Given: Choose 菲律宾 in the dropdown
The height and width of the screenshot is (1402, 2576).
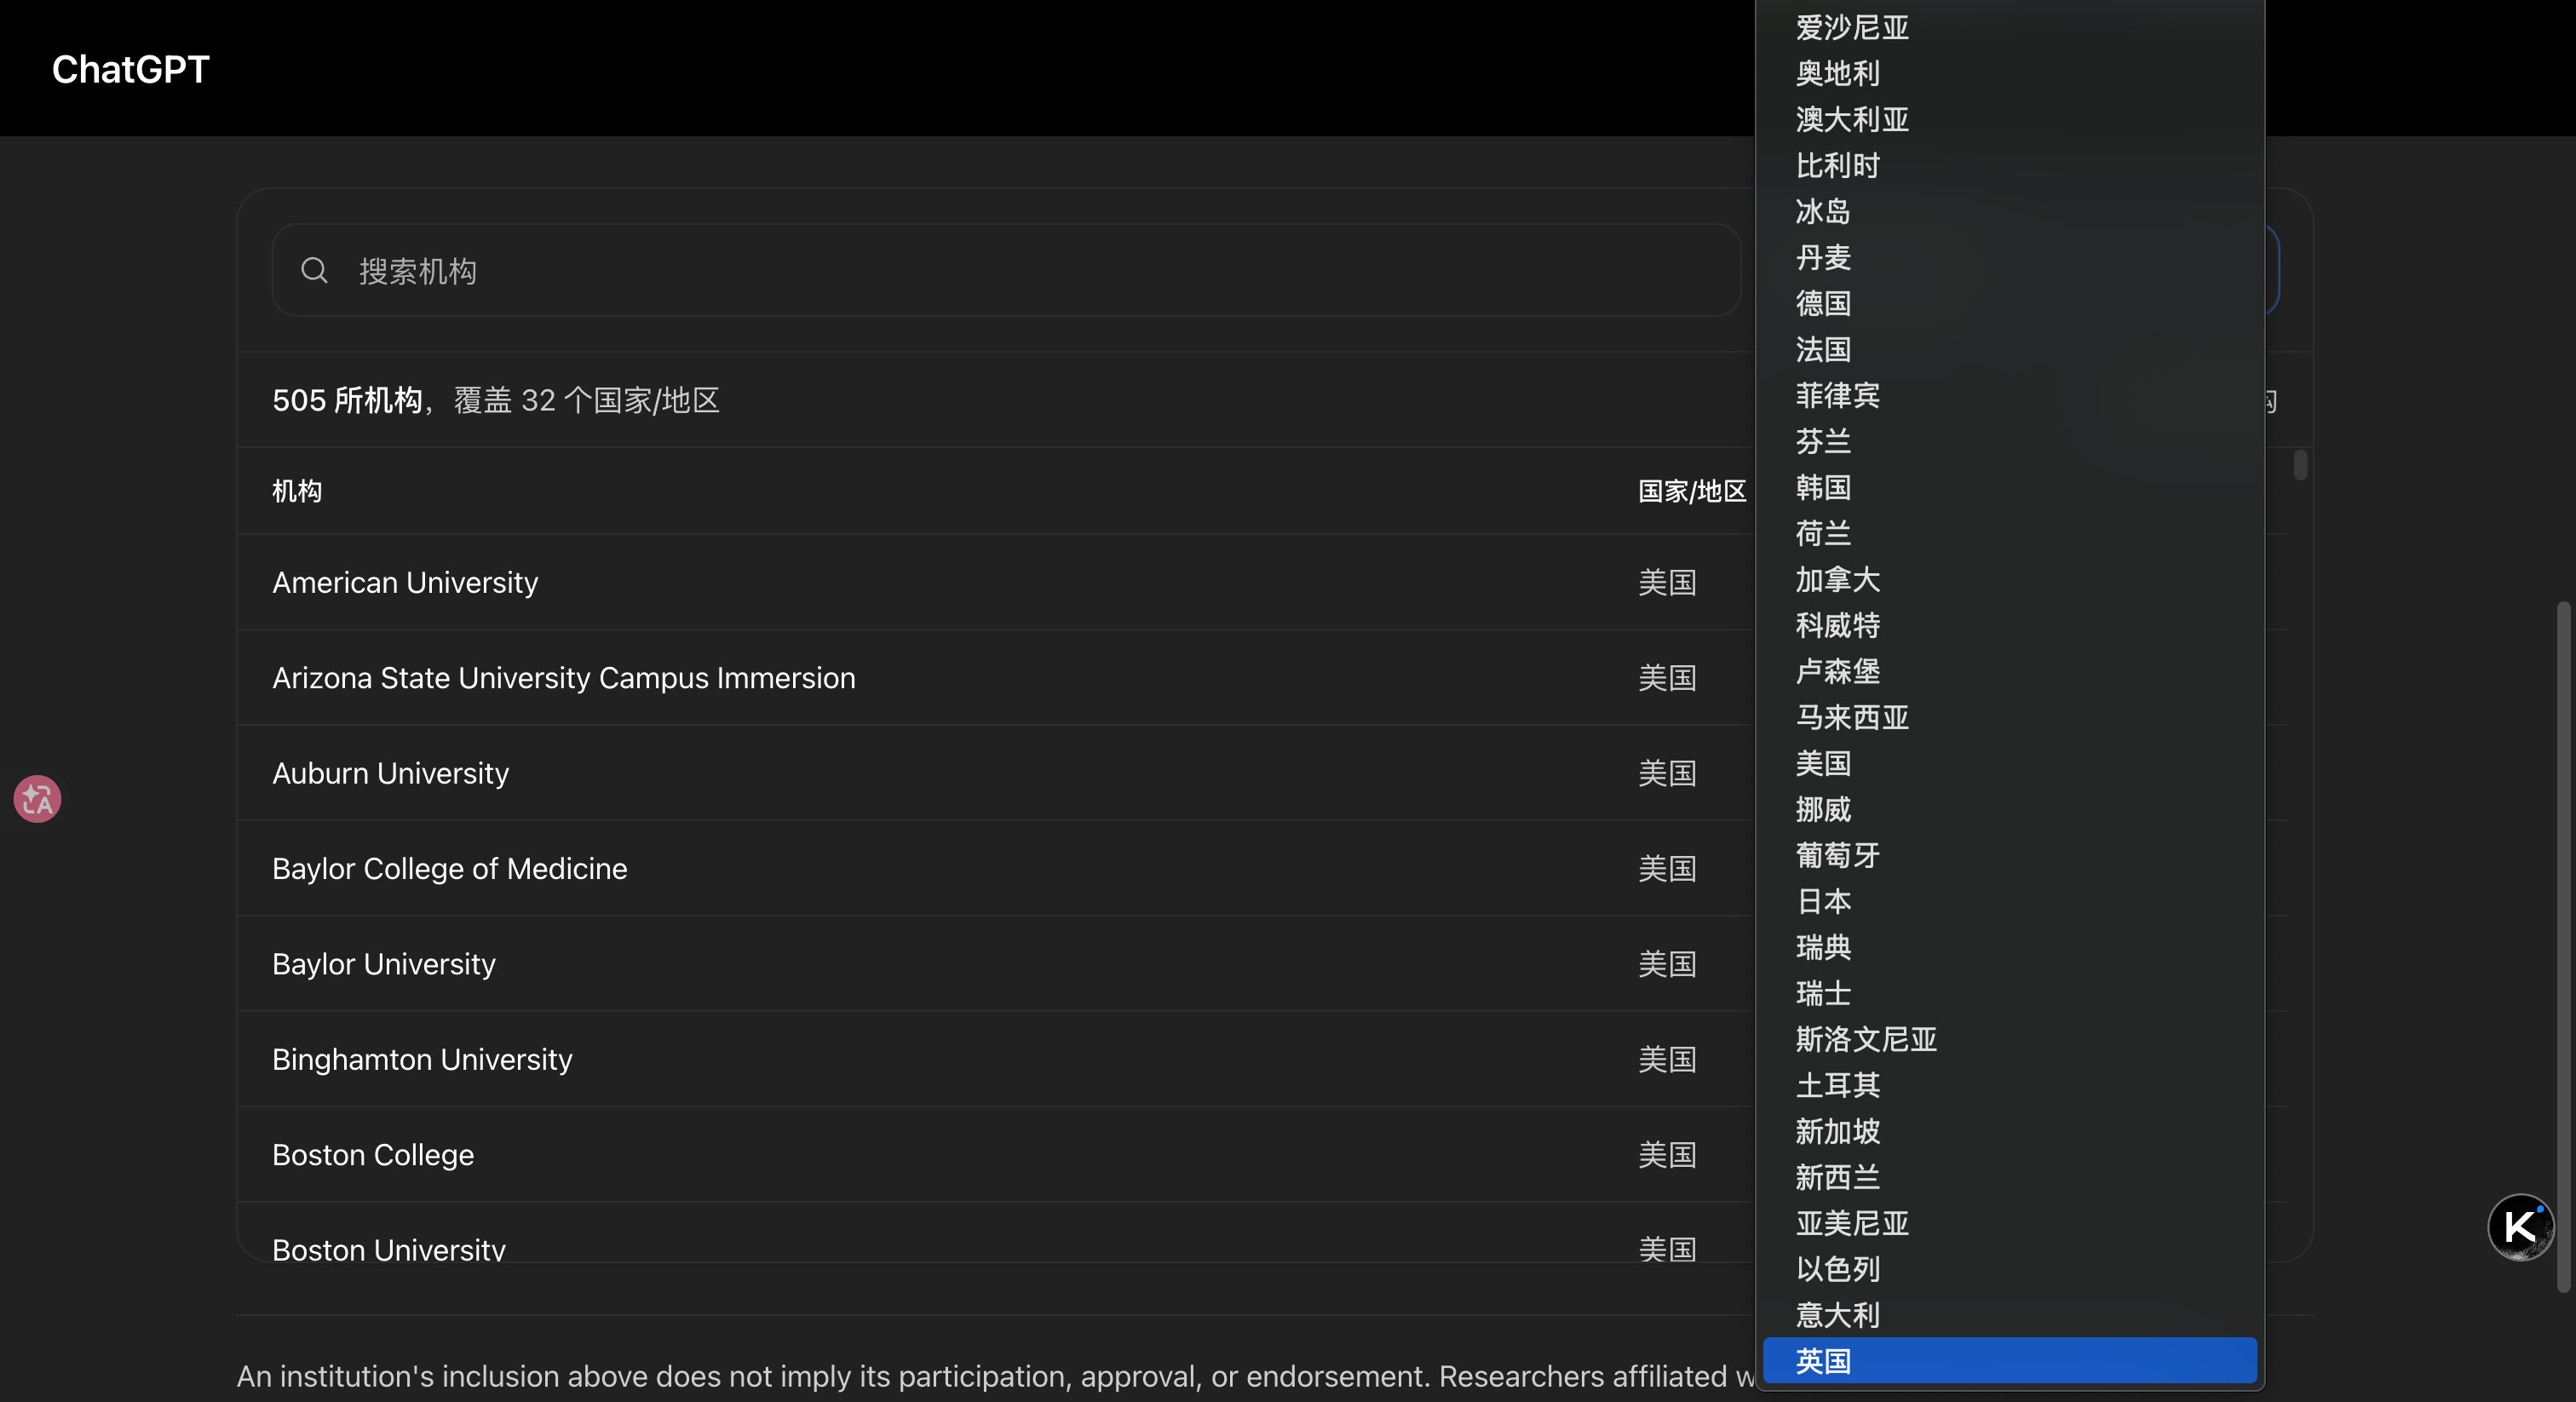Looking at the screenshot, I should 2010,395.
